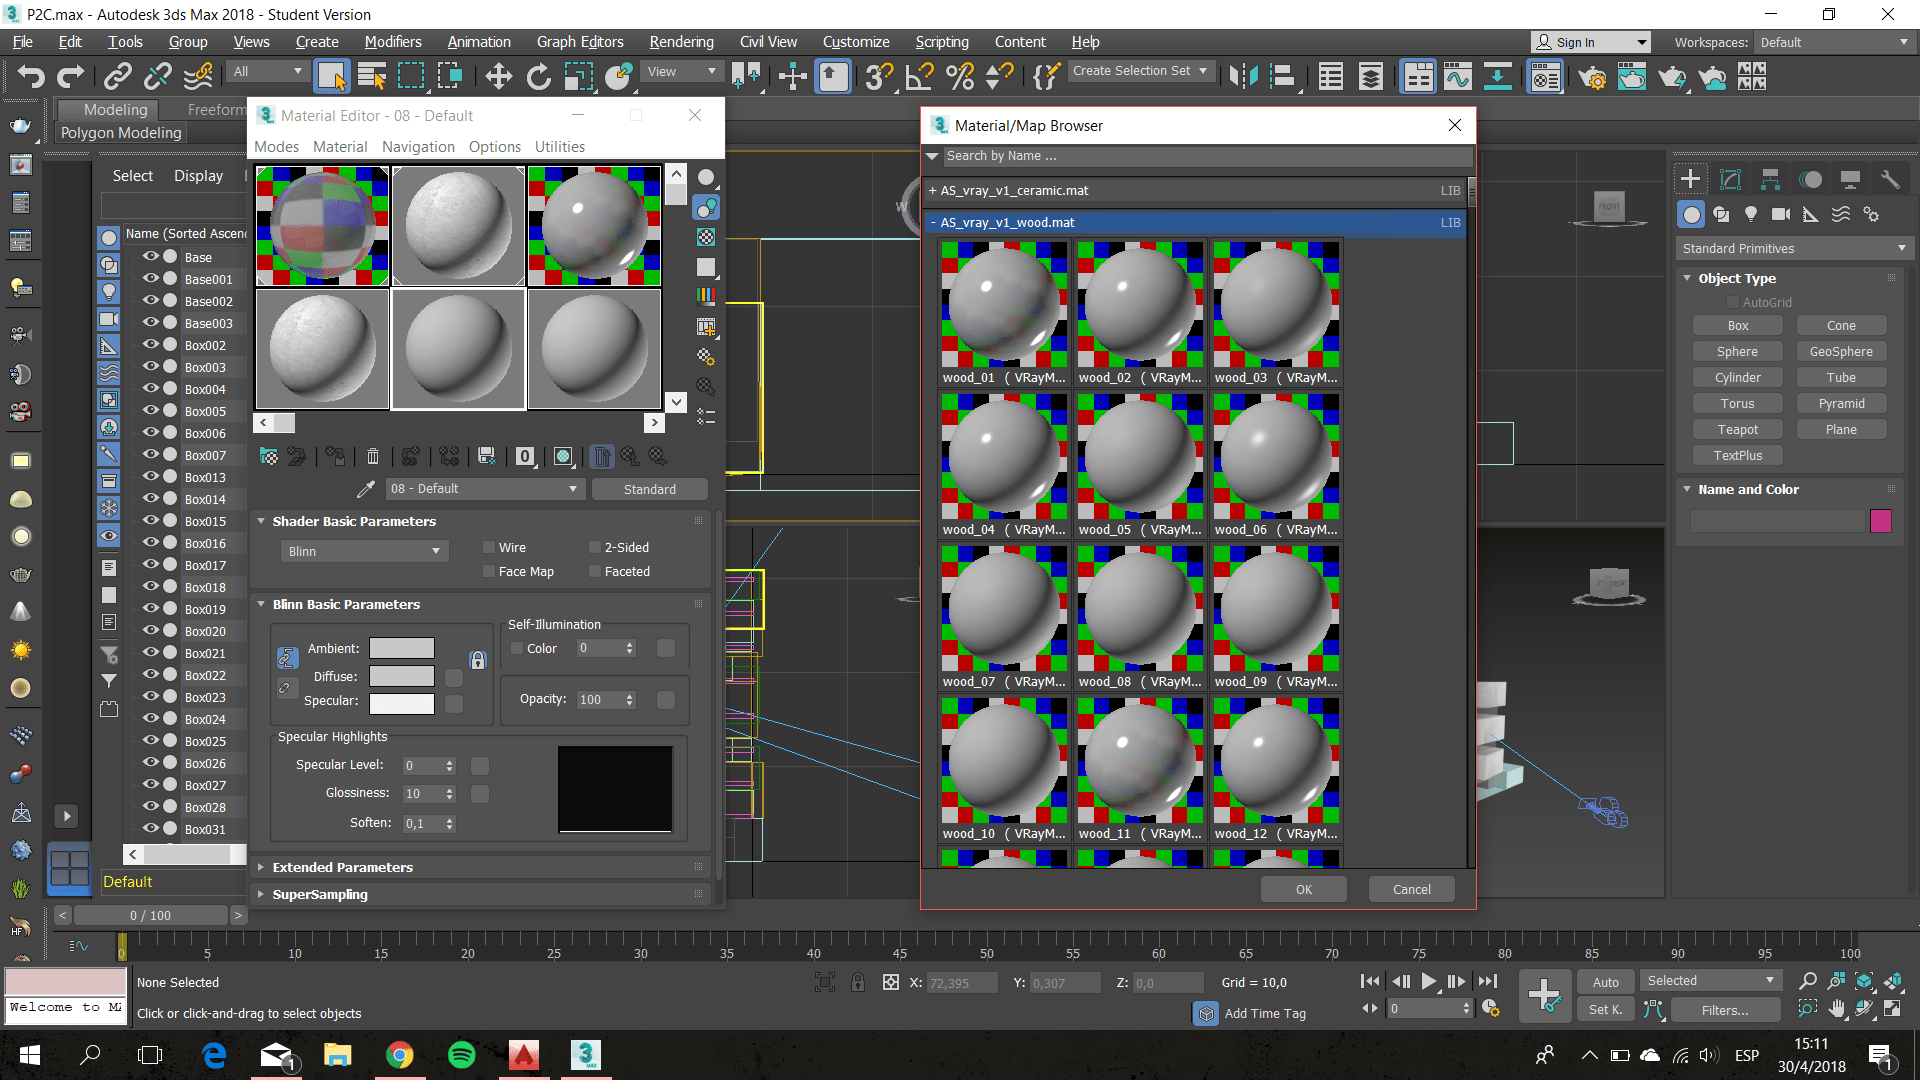This screenshot has height=1080, width=1920.
Task: Click the material eyedropper pick icon
Action: [366, 489]
